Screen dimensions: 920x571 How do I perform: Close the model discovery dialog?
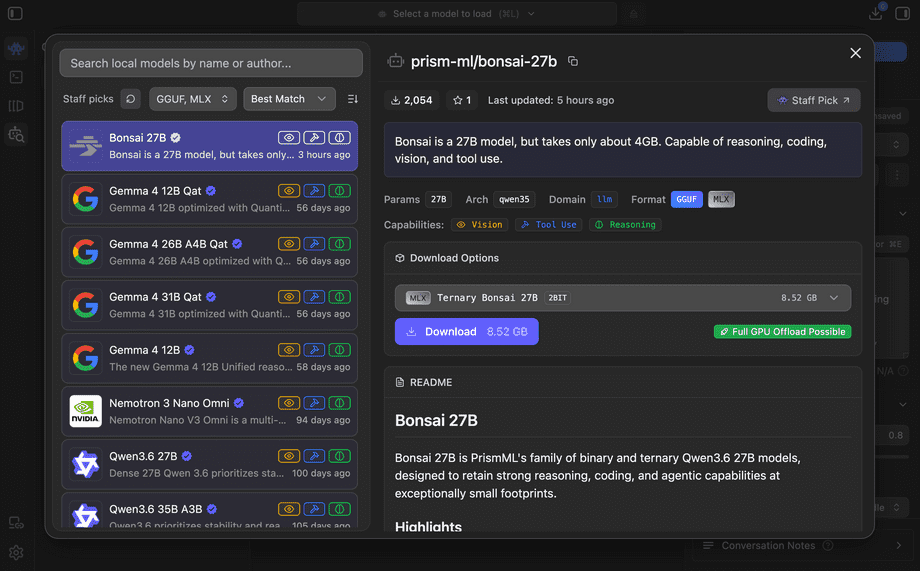tap(855, 53)
